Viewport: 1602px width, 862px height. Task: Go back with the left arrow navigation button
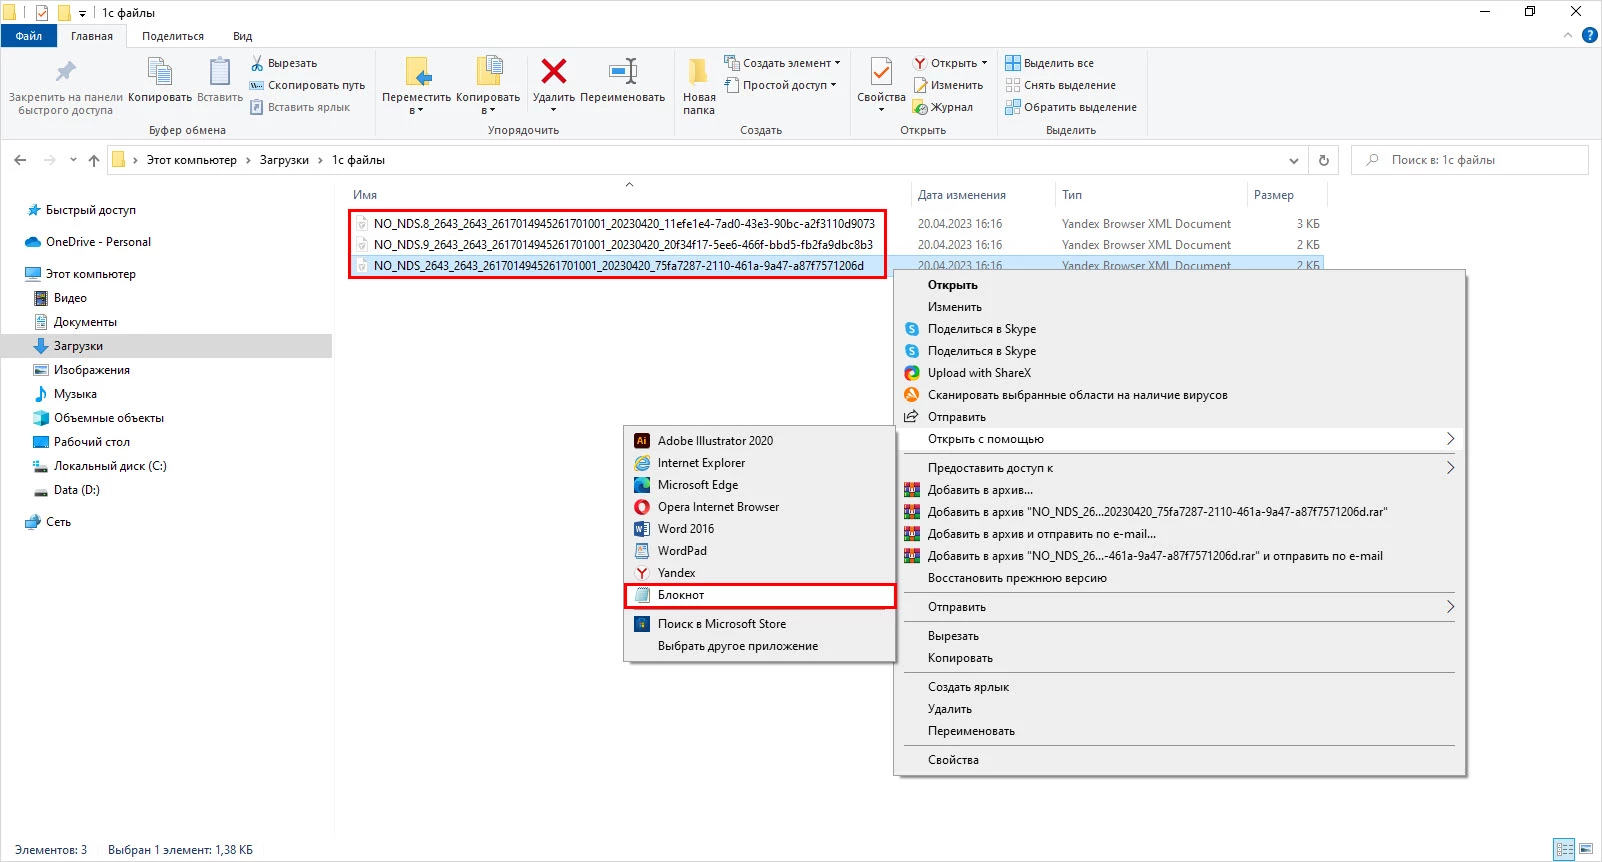pos(20,160)
